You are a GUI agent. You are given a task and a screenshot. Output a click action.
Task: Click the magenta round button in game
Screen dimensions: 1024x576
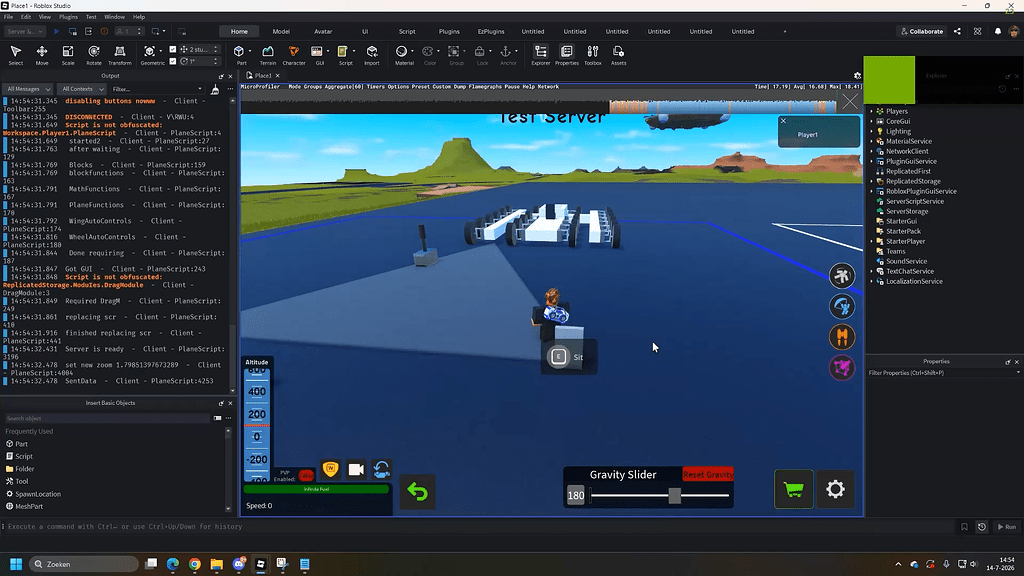pyautogui.click(x=842, y=368)
